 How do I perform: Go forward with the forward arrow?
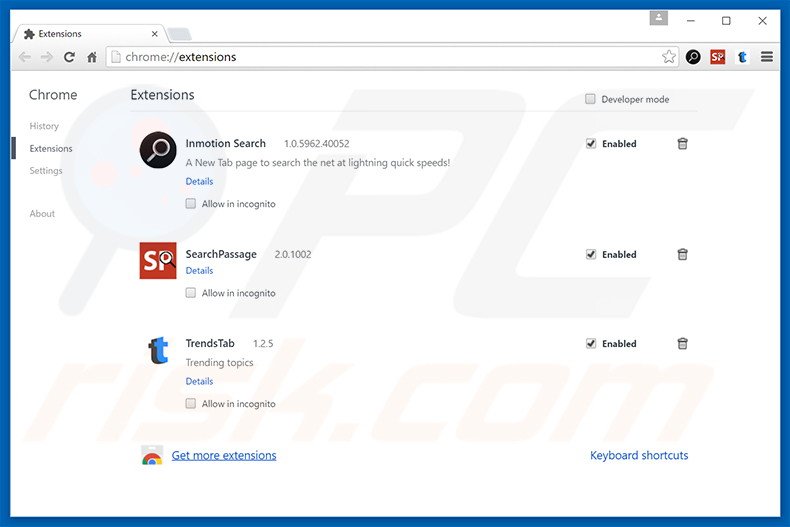pos(47,57)
